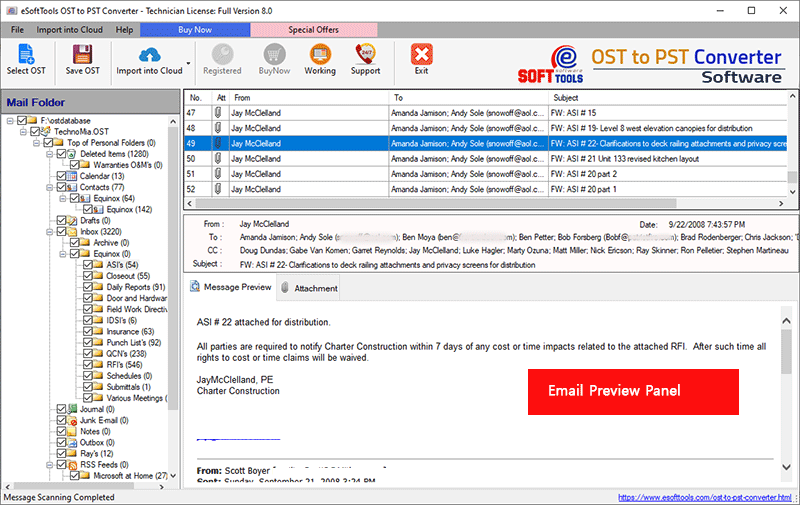Screen dimensions: 800x505
Task: Switch to the Attachment tab
Action: 309,288
